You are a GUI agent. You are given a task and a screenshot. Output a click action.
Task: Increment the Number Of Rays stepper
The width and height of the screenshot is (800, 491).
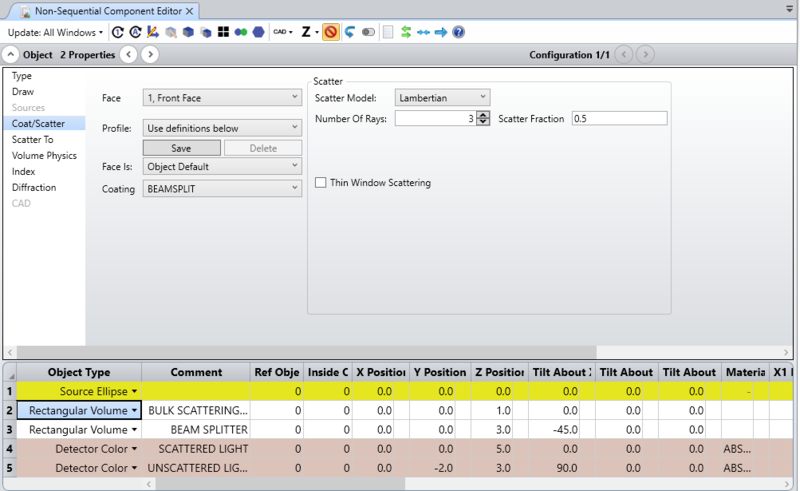point(483,115)
